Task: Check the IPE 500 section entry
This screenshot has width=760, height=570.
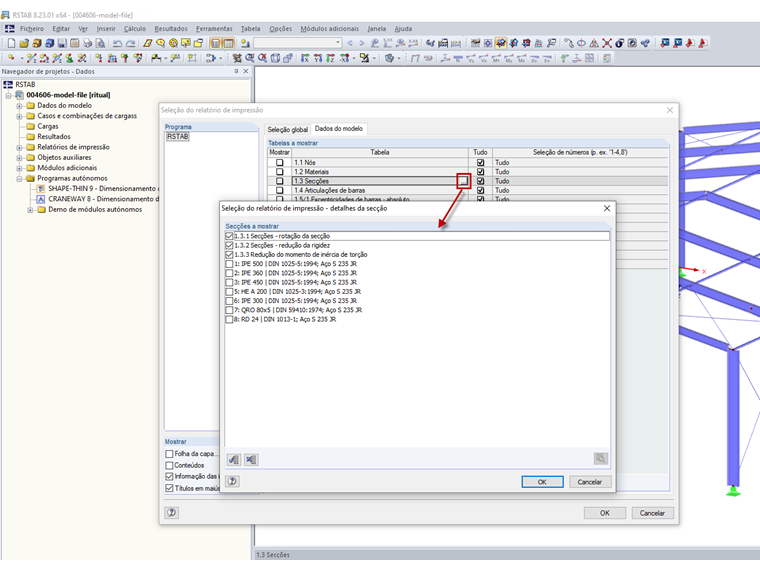Action: [x=229, y=264]
